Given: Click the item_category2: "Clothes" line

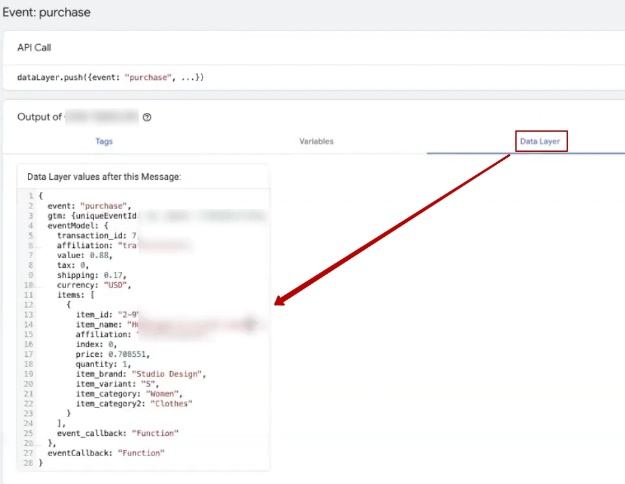Looking at the screenshot, I should tap(136, 403).
